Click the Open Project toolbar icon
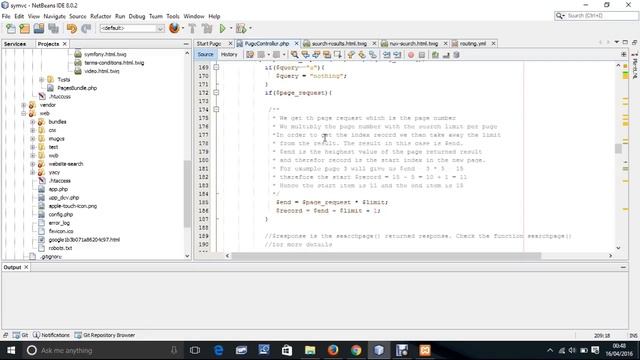 39,29
